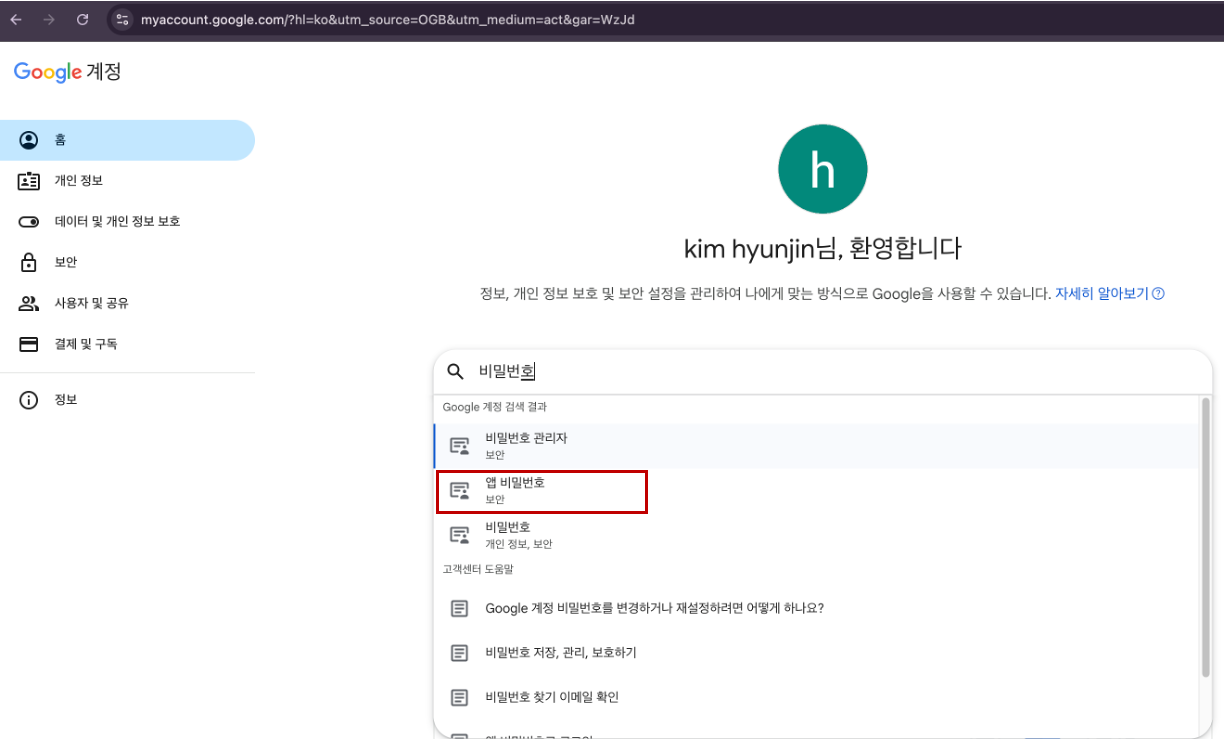Click the address bar URL field
This screenshot has width=1224, height=740.
(388, 19)
